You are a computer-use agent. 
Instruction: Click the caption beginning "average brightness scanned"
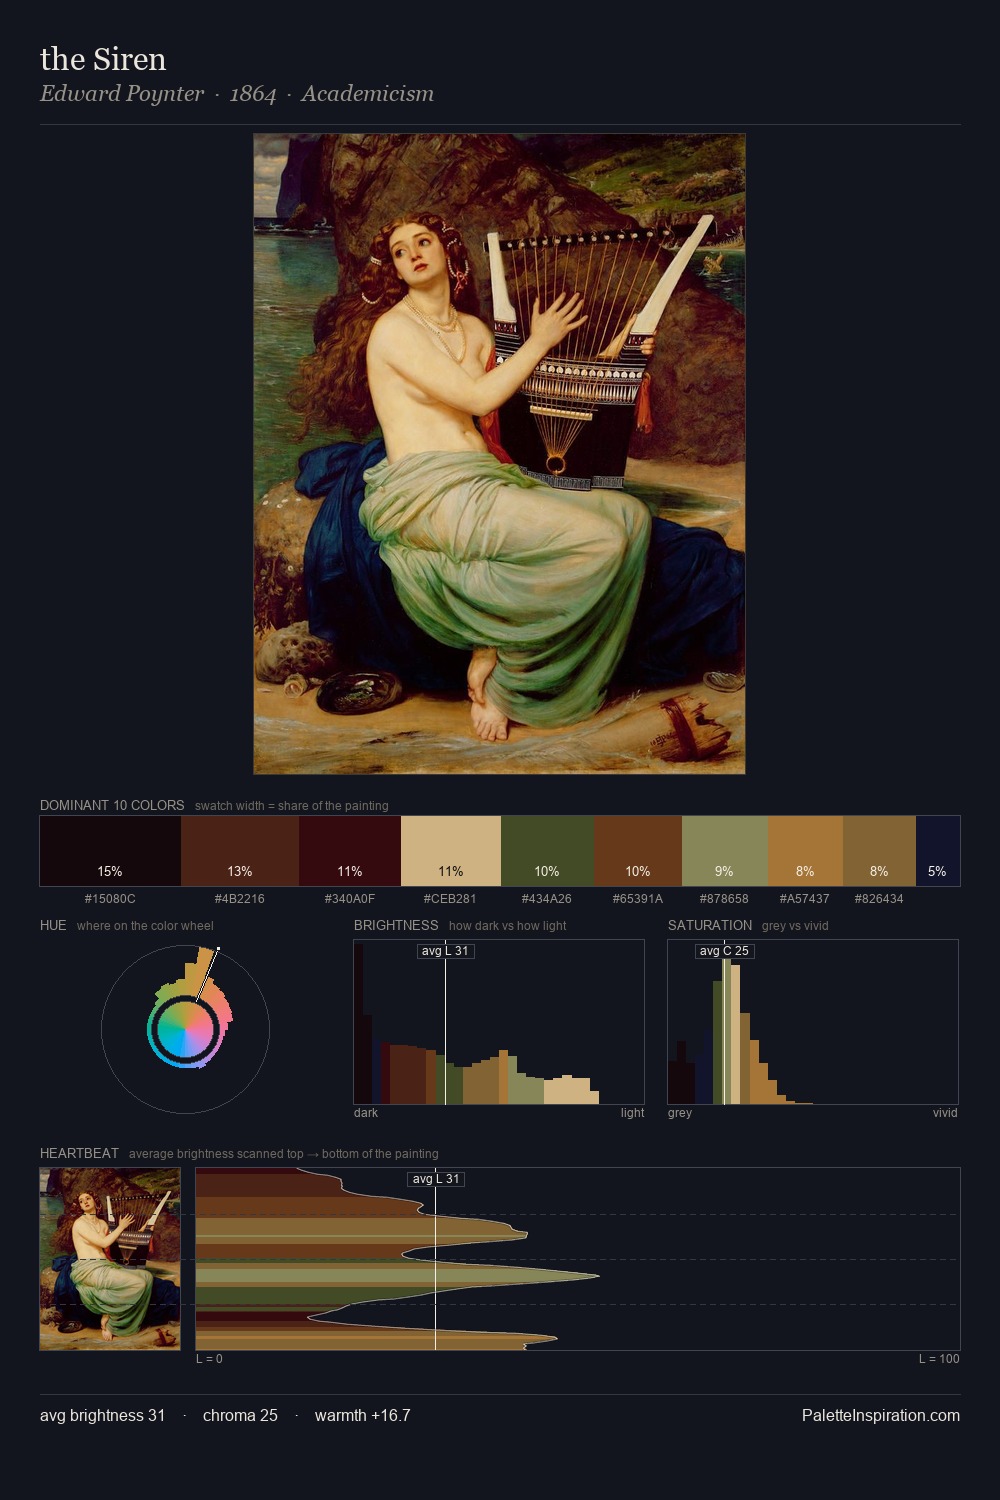(284, 1154)
